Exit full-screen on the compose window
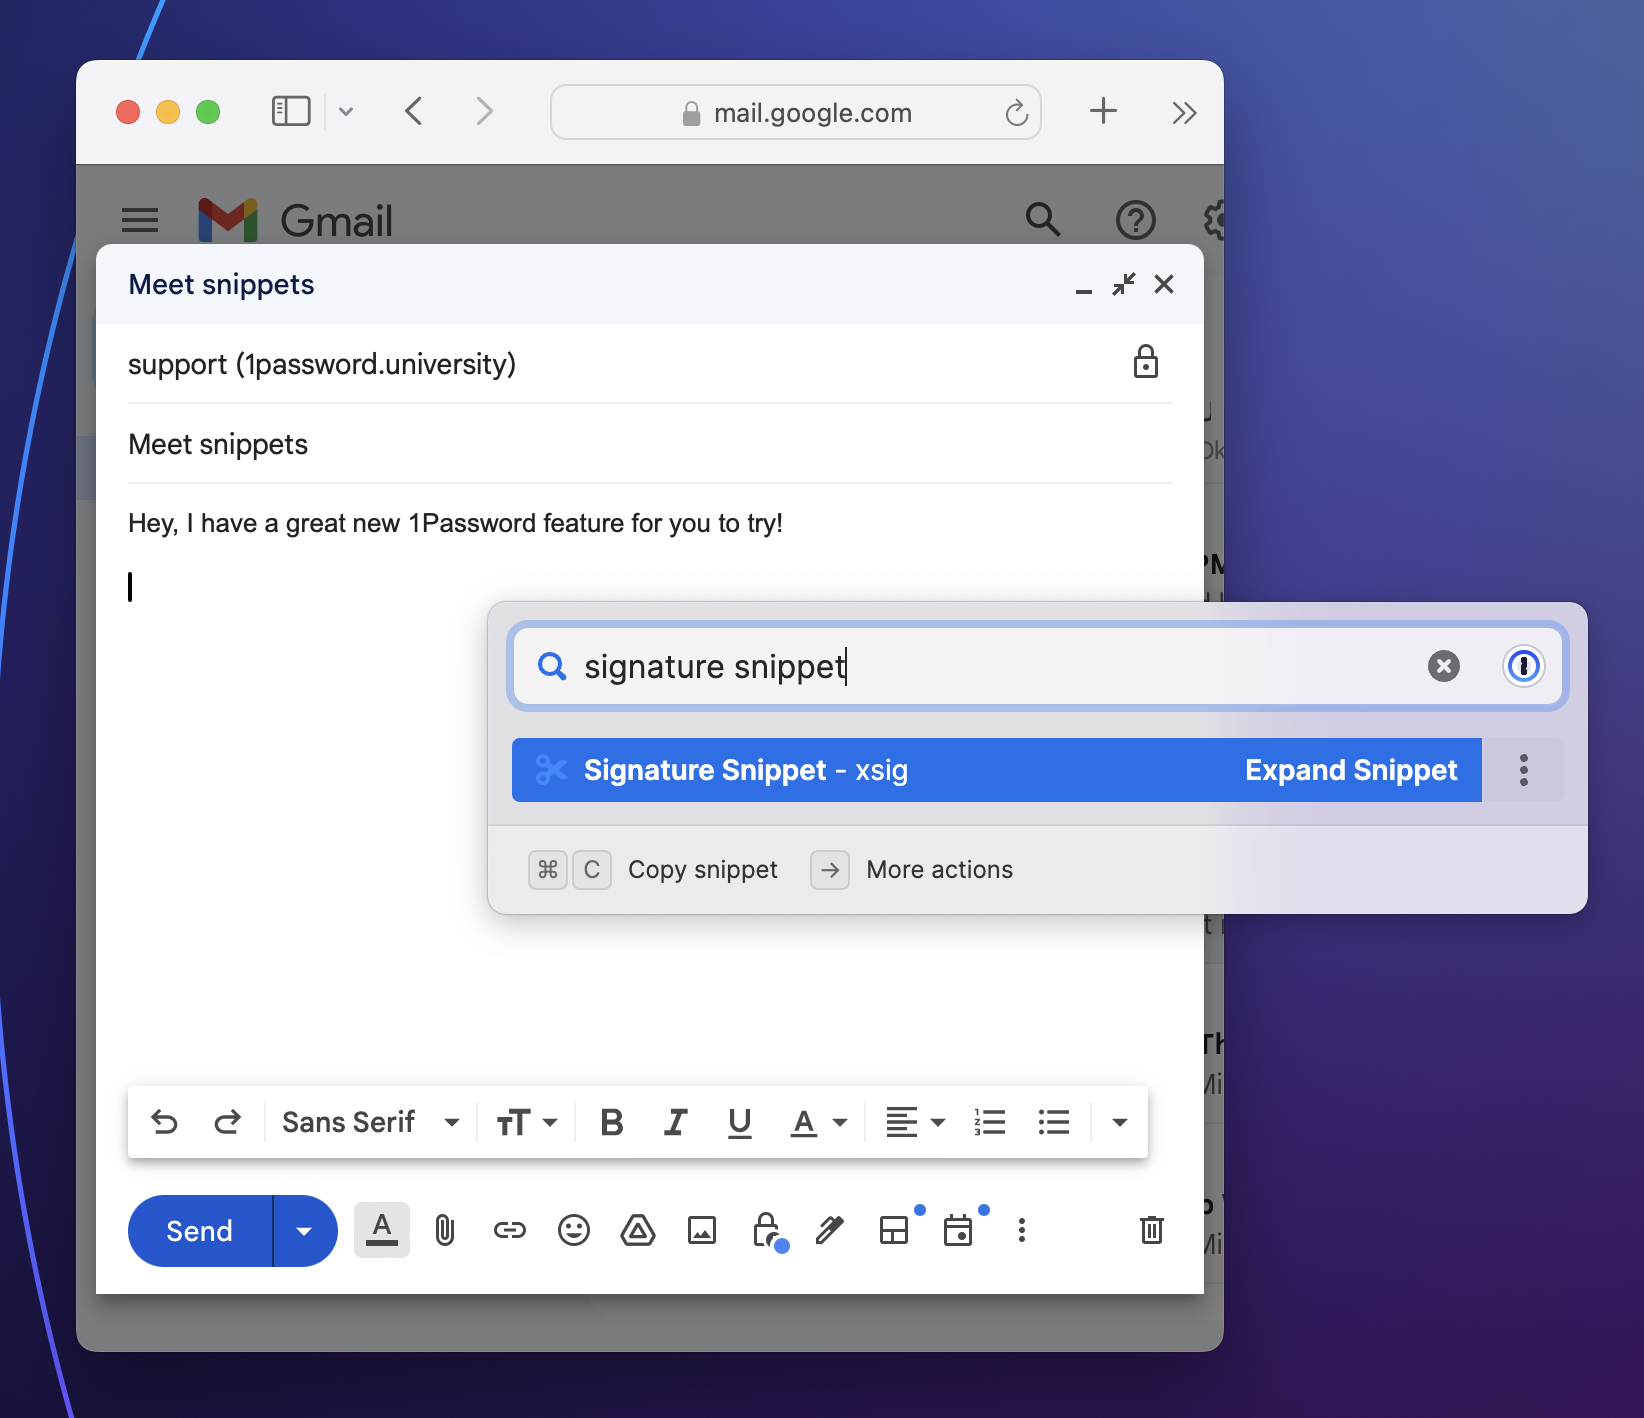Image resolution: width=1644 pixels, height=1418 pixels. pyautogui.click(x=1124, y=284)
